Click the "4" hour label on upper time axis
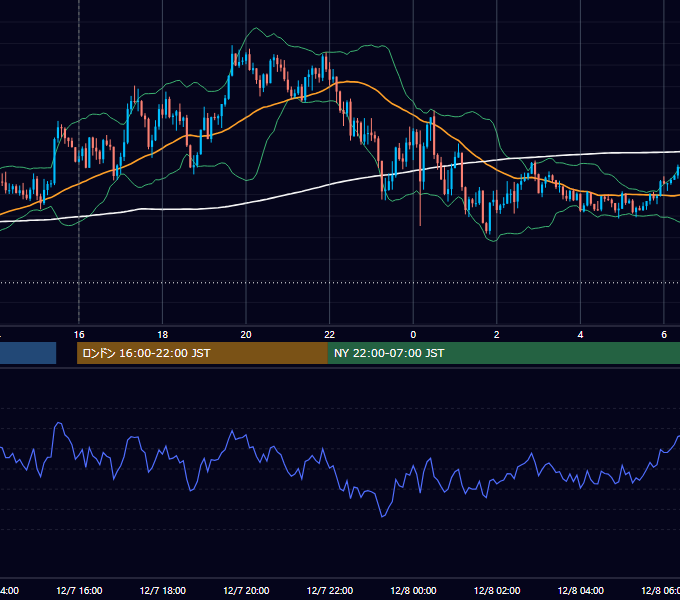Screen dimensions: 680x600 pos(580,335)
